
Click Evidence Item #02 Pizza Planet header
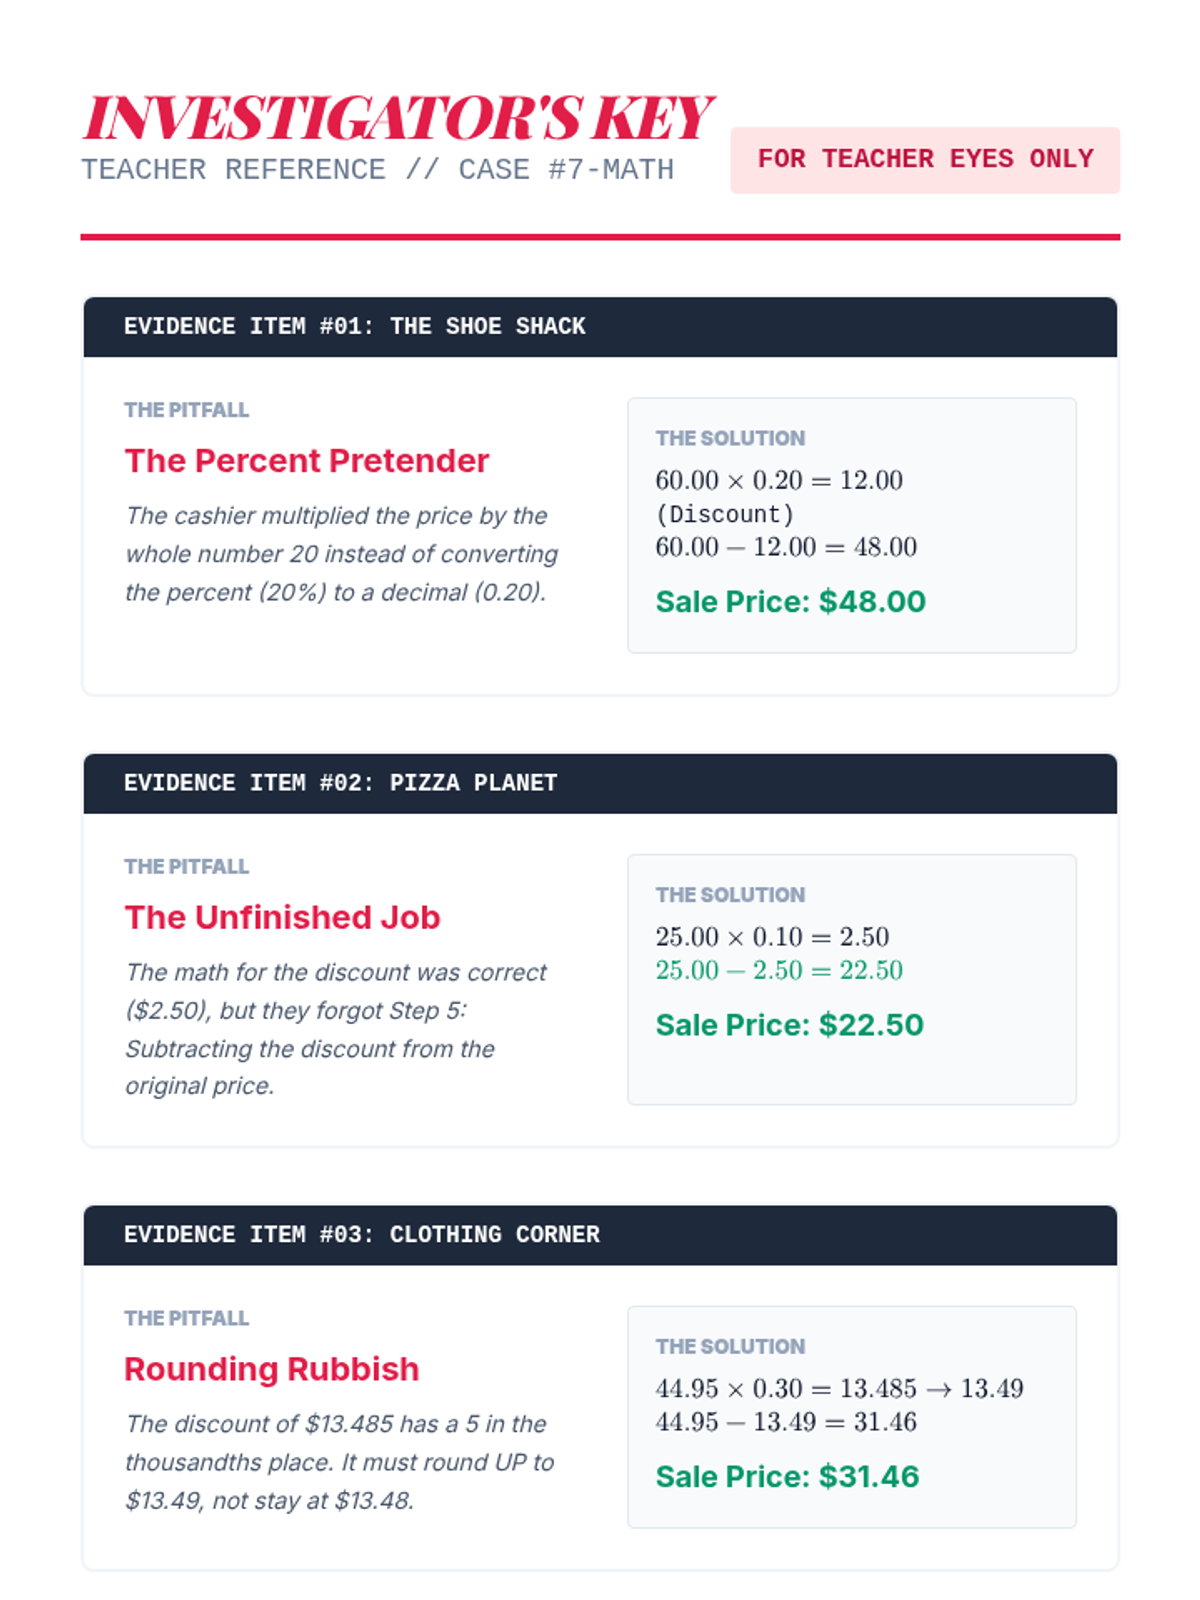coord(600,783)
